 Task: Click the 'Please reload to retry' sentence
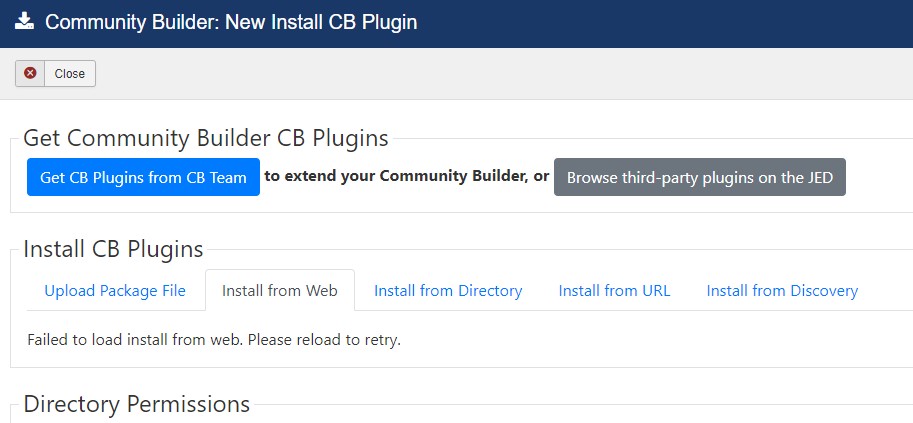click(x=325, y=340)
